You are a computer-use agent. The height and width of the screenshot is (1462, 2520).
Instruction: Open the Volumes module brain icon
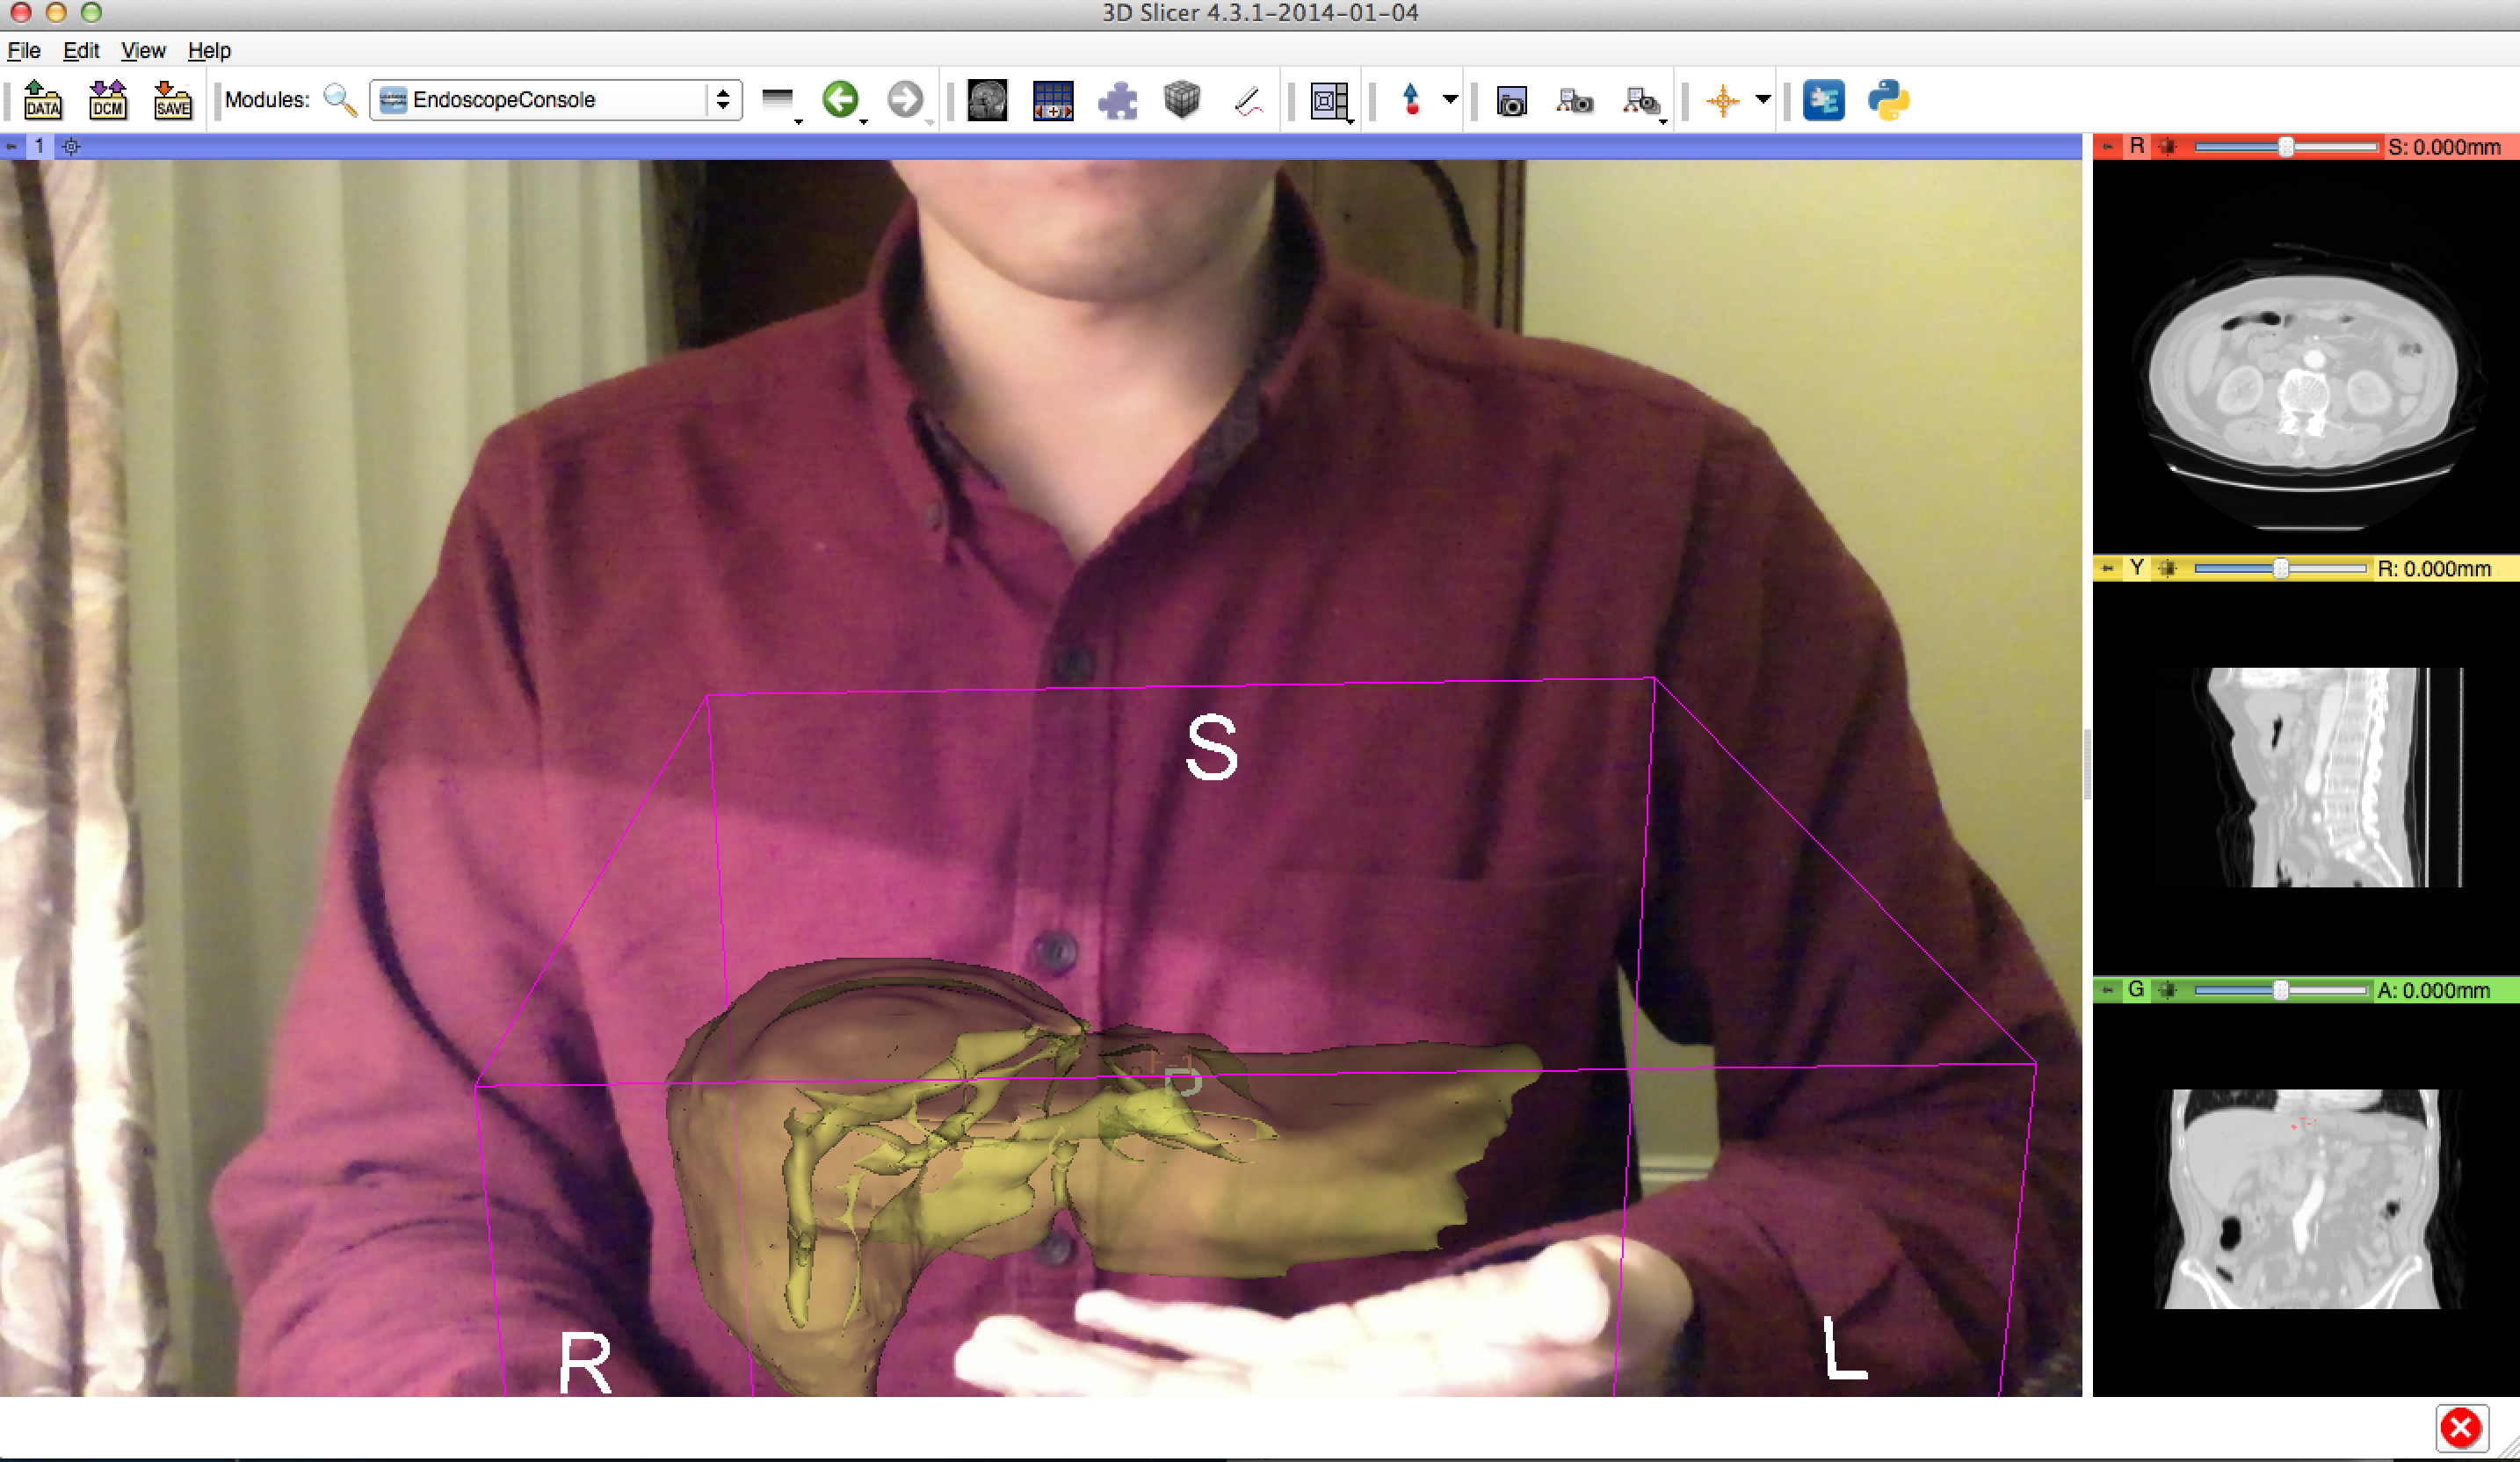click(987, 100)
